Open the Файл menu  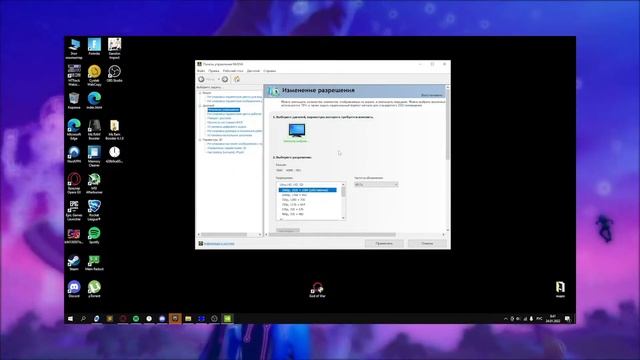tap(201, 71)
